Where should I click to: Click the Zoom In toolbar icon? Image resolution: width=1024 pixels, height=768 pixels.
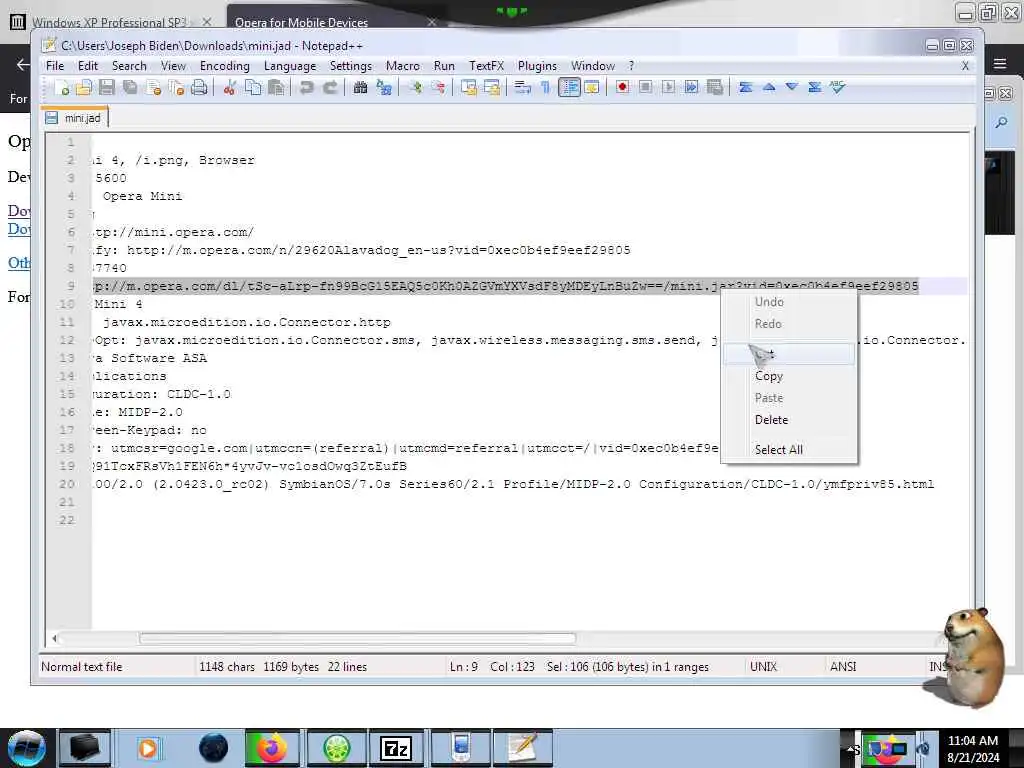(415, 88)
